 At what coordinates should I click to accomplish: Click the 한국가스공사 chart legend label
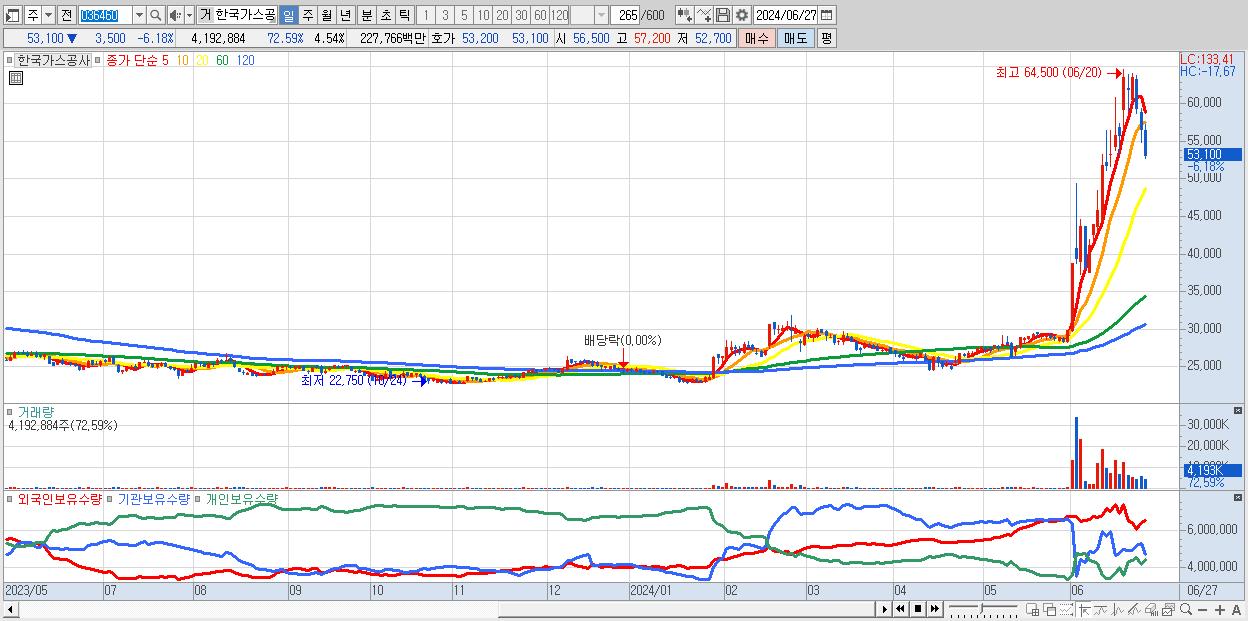click(x=54, y=60)
